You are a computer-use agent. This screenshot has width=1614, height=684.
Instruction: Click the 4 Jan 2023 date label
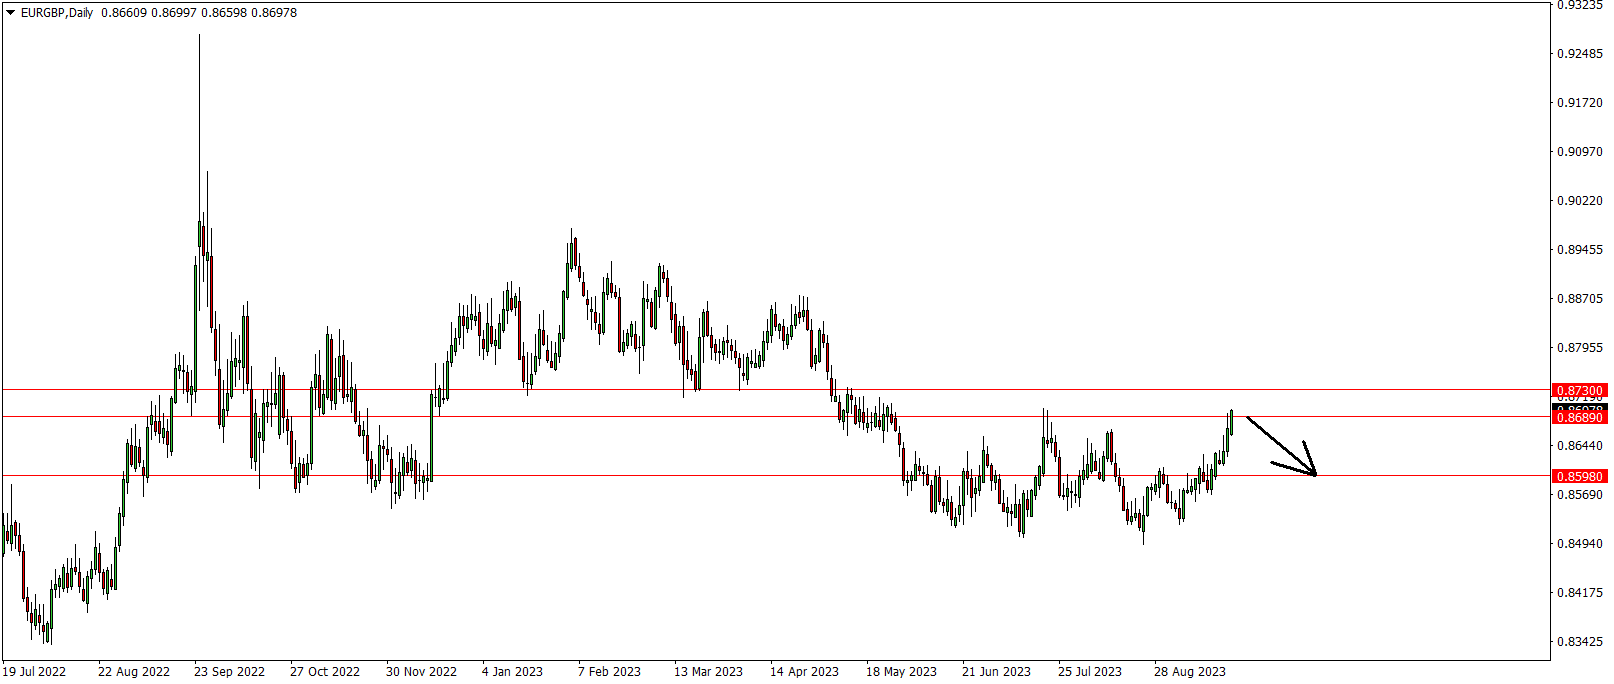[x=512, y=671]
